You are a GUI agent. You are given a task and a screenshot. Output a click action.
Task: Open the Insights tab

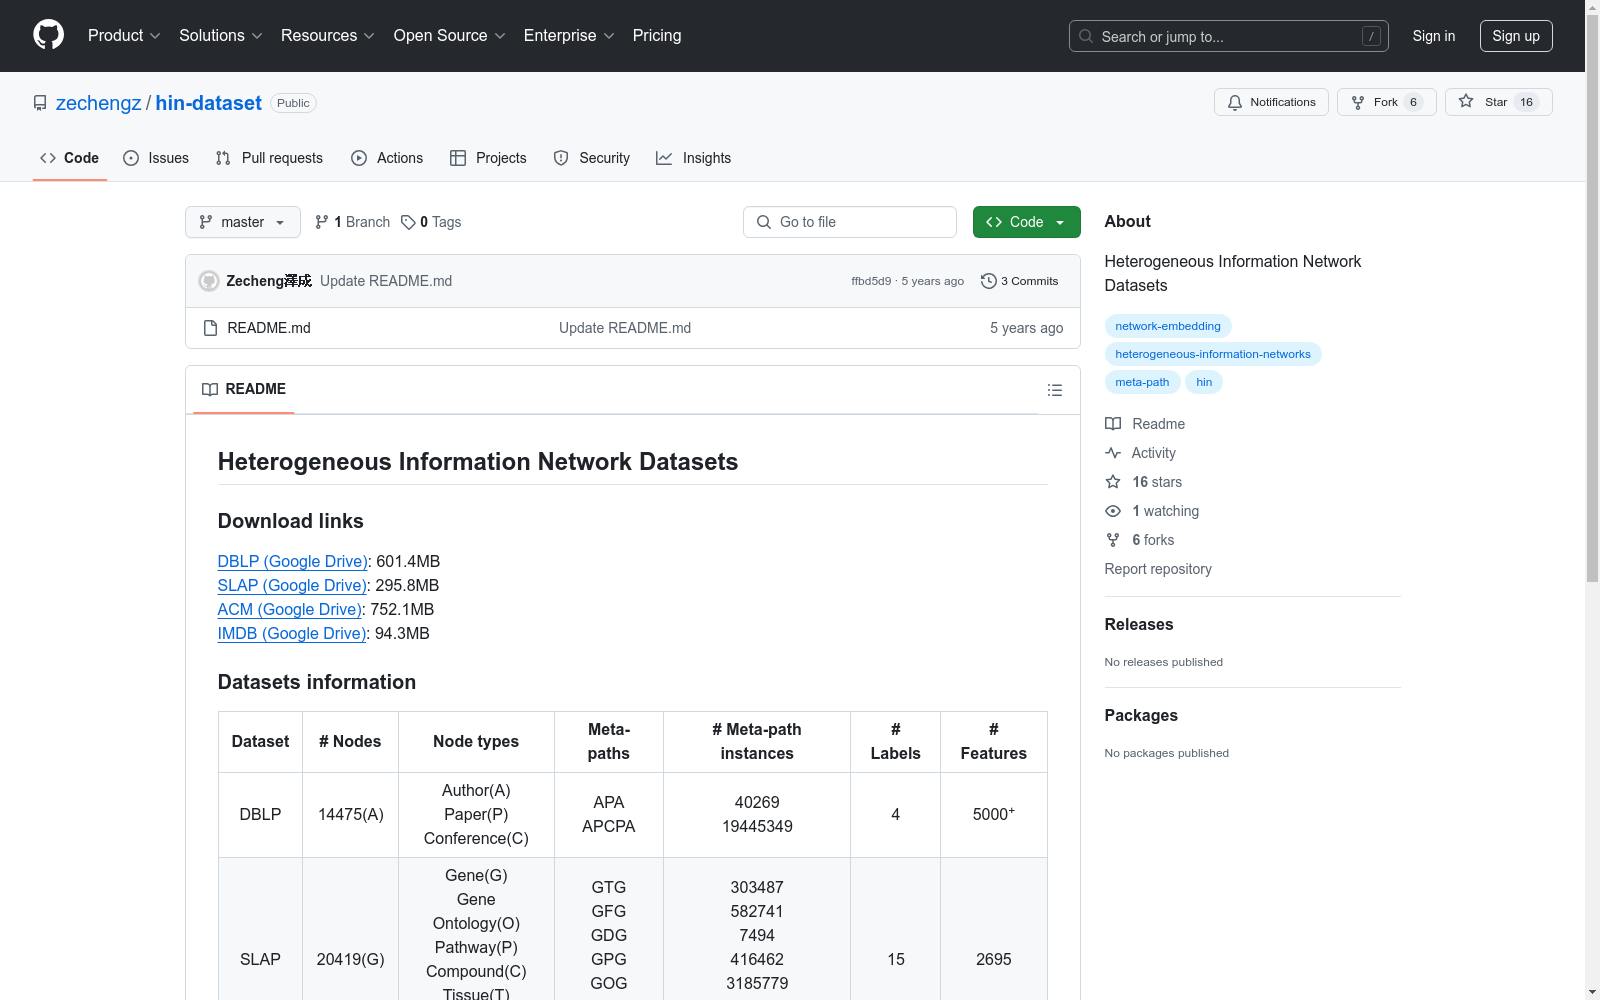(693, 158)
